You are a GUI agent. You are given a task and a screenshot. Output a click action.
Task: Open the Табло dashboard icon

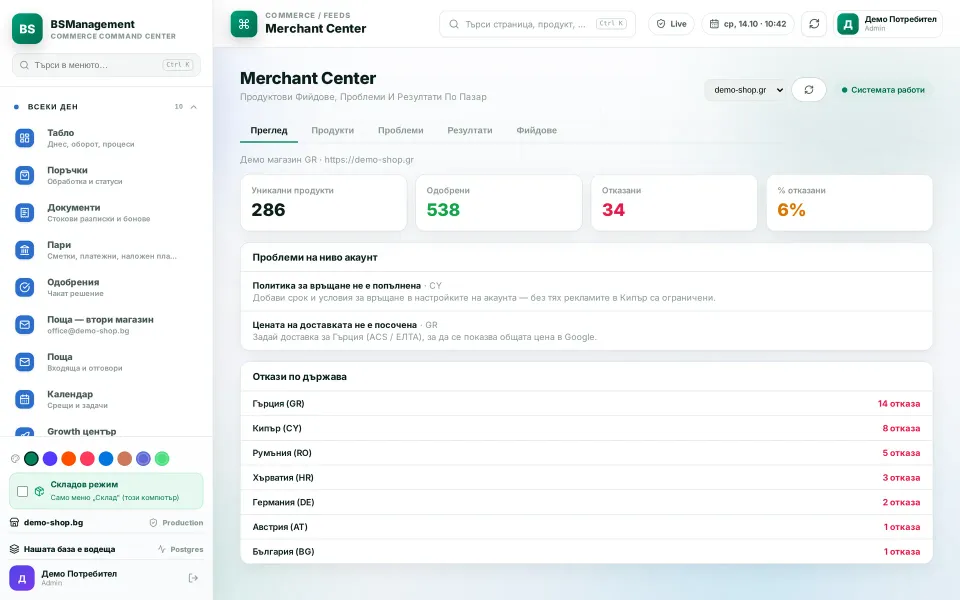[x=24, y=138]
